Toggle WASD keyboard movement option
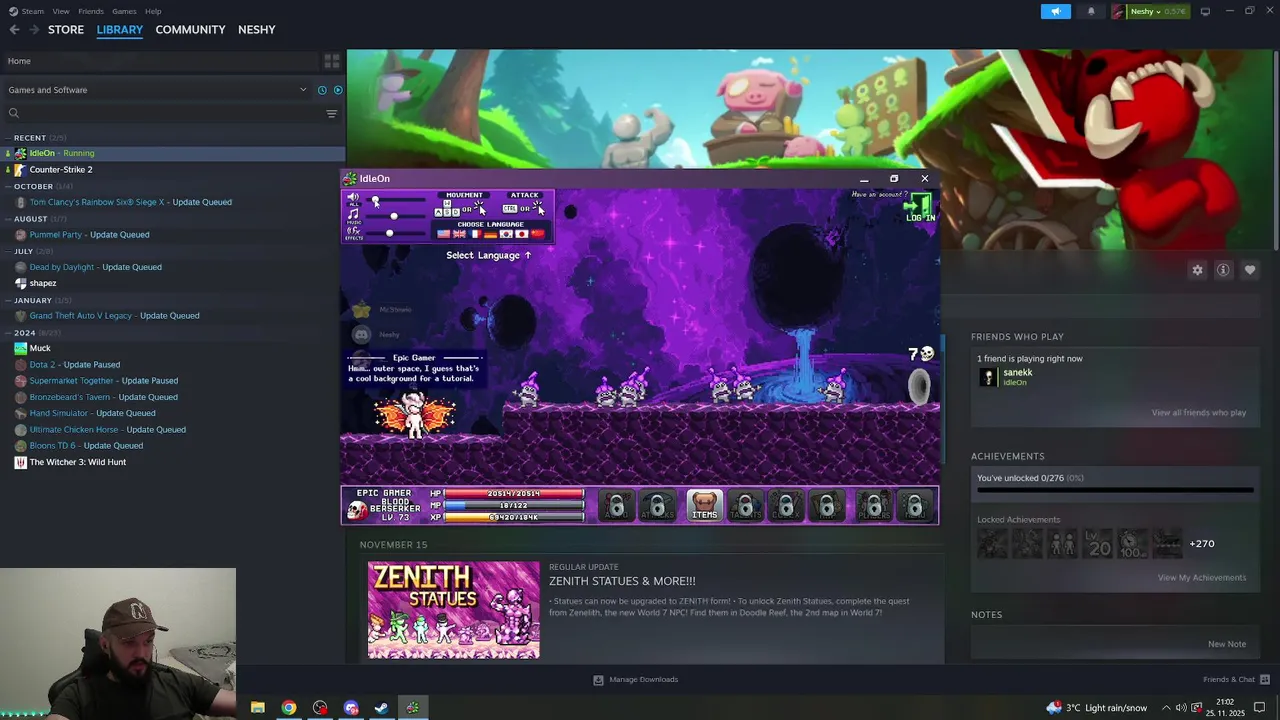This screenshot has width=1280, height=720. coord(447,209)
